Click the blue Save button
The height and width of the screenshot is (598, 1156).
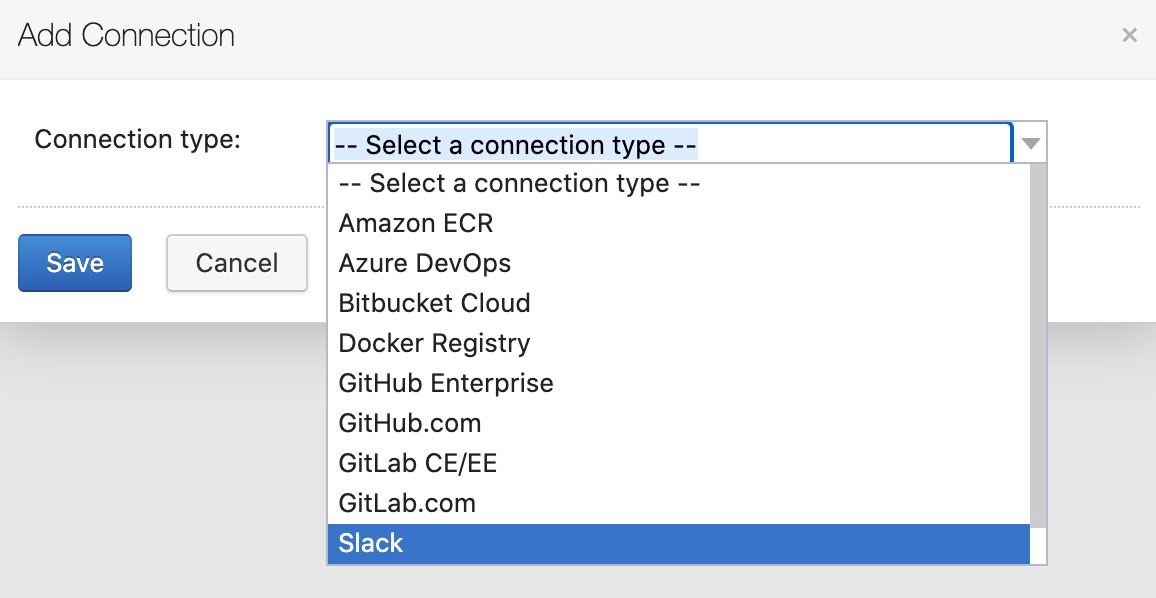click(74, 263)
